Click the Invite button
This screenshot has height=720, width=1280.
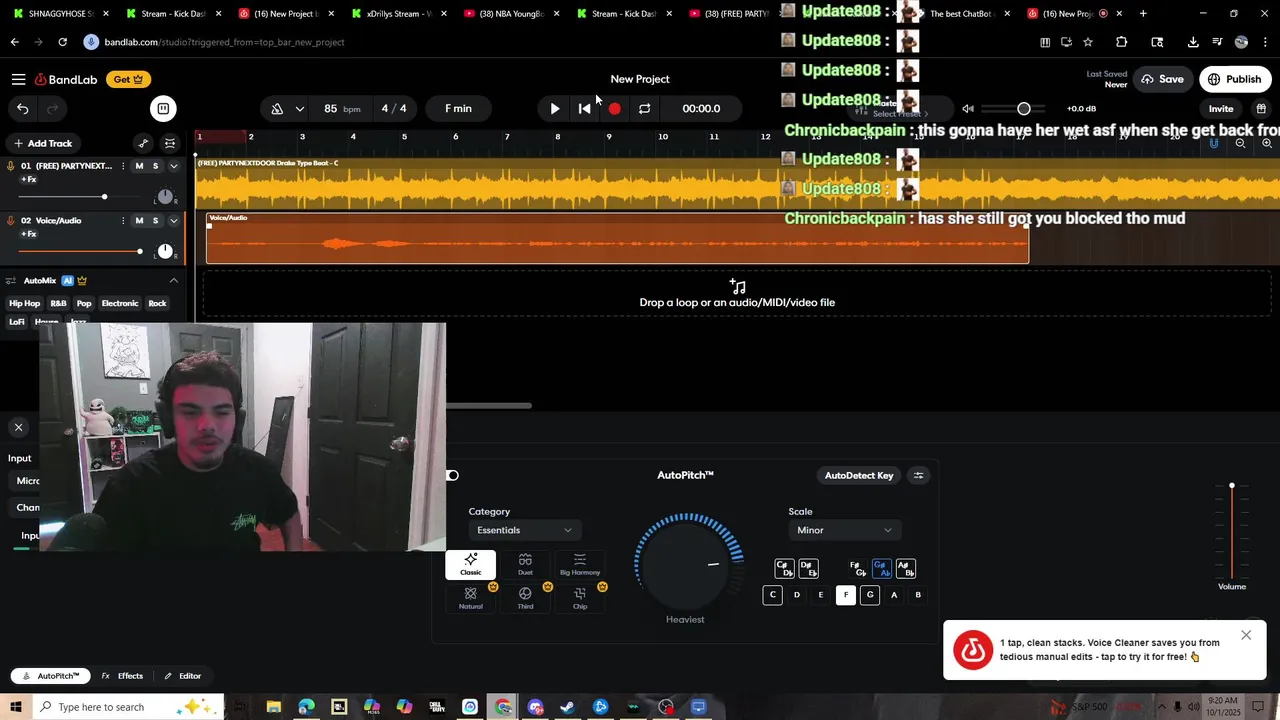[1221, 109]
